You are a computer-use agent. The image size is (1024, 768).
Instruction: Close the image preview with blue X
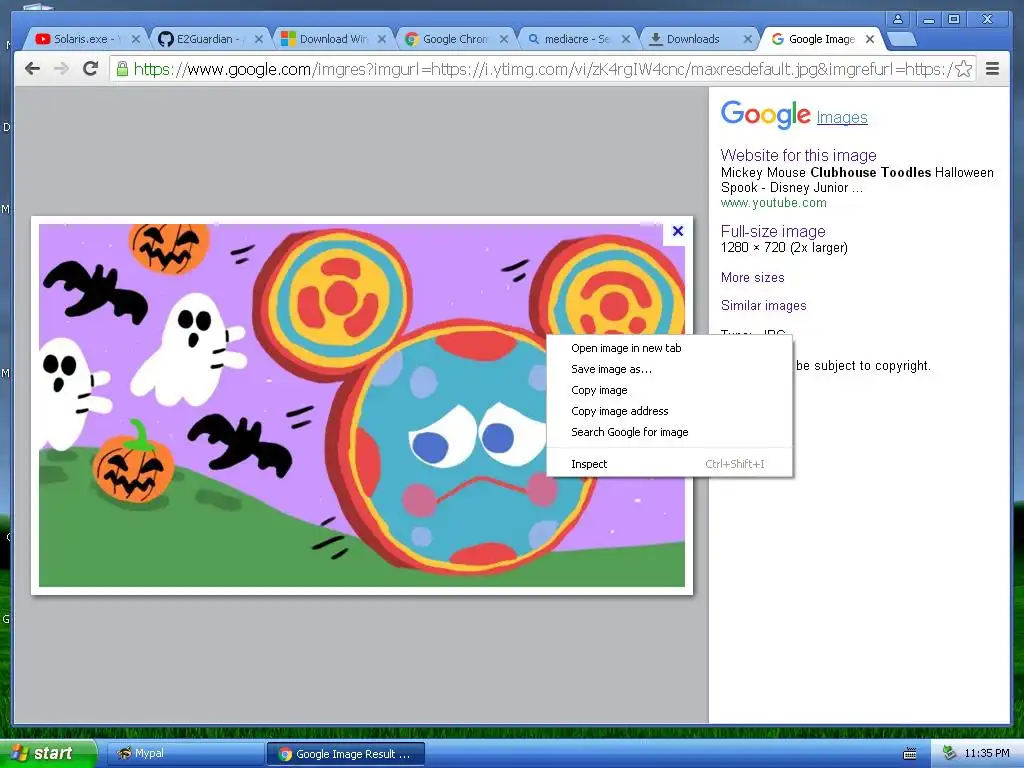click(678, 231)
